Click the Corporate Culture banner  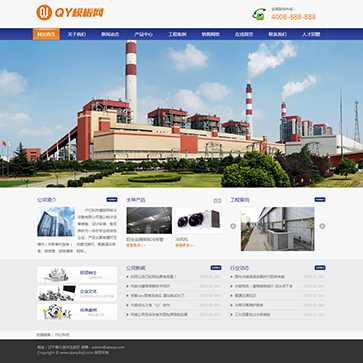click(77, 293)
